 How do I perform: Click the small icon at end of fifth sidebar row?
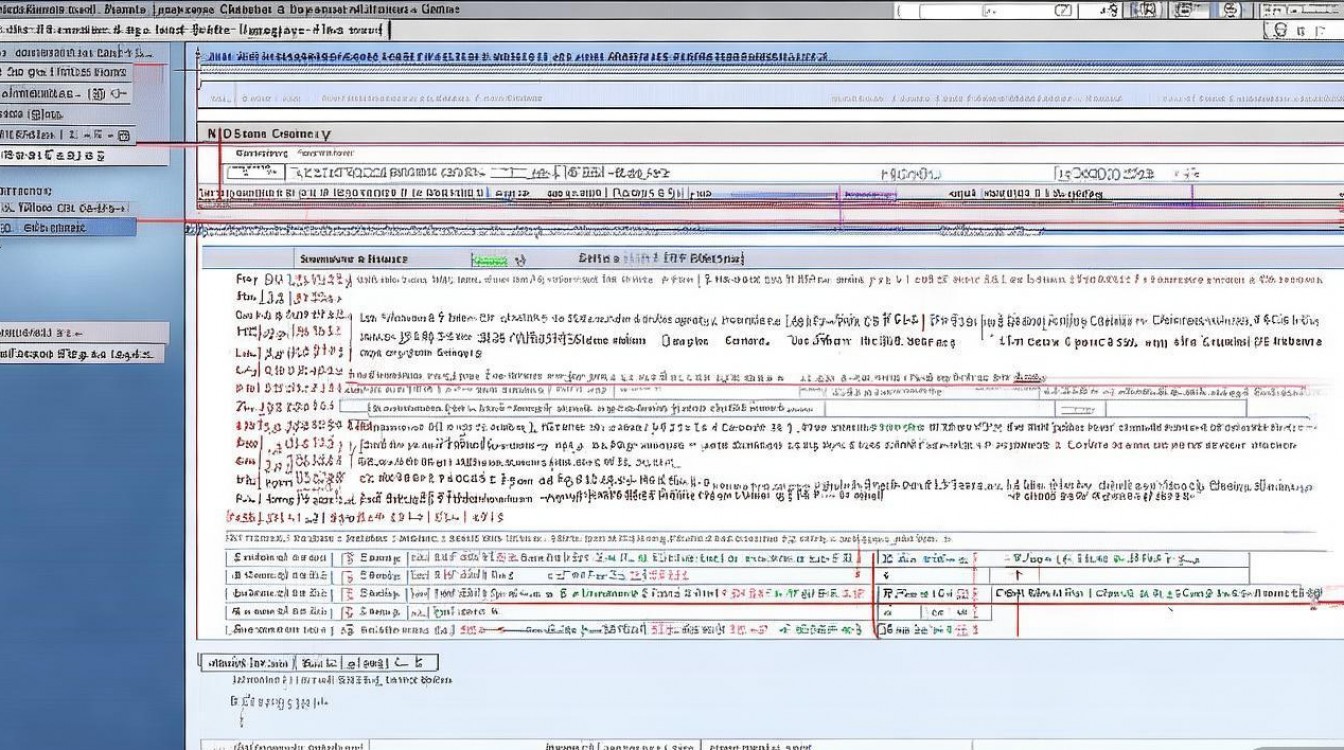pos(124,134)
